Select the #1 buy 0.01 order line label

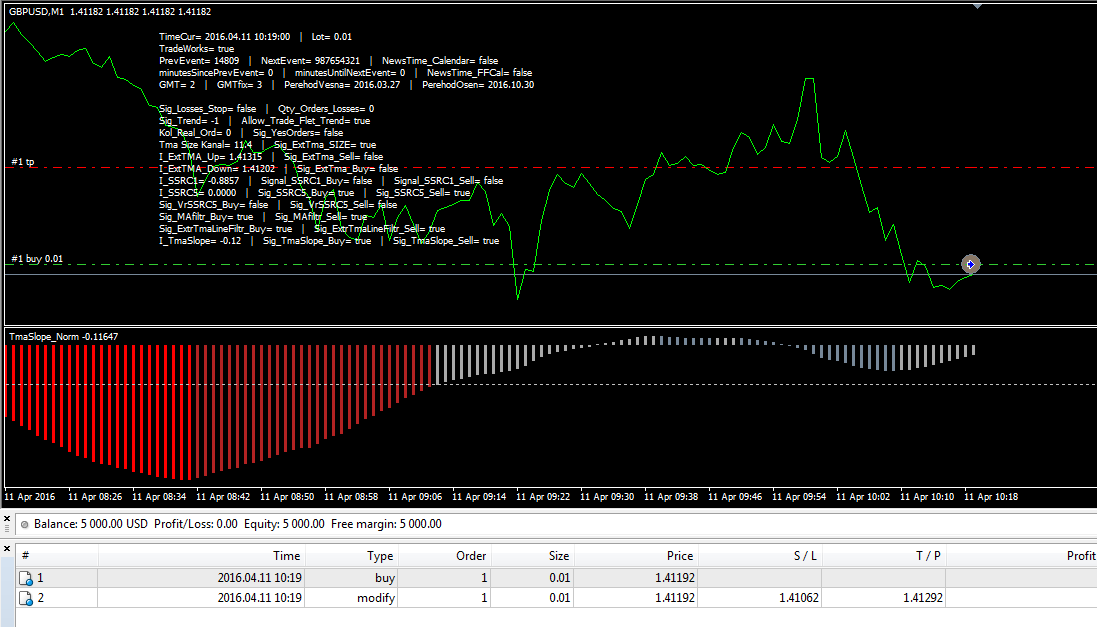pyautogui.click(x=37, y=259)
